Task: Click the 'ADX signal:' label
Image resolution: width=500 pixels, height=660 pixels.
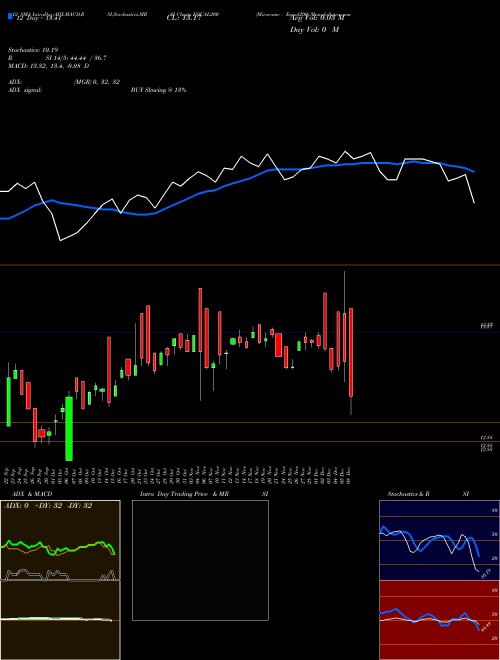Action: pyautogui.click(x=25, y=90)
